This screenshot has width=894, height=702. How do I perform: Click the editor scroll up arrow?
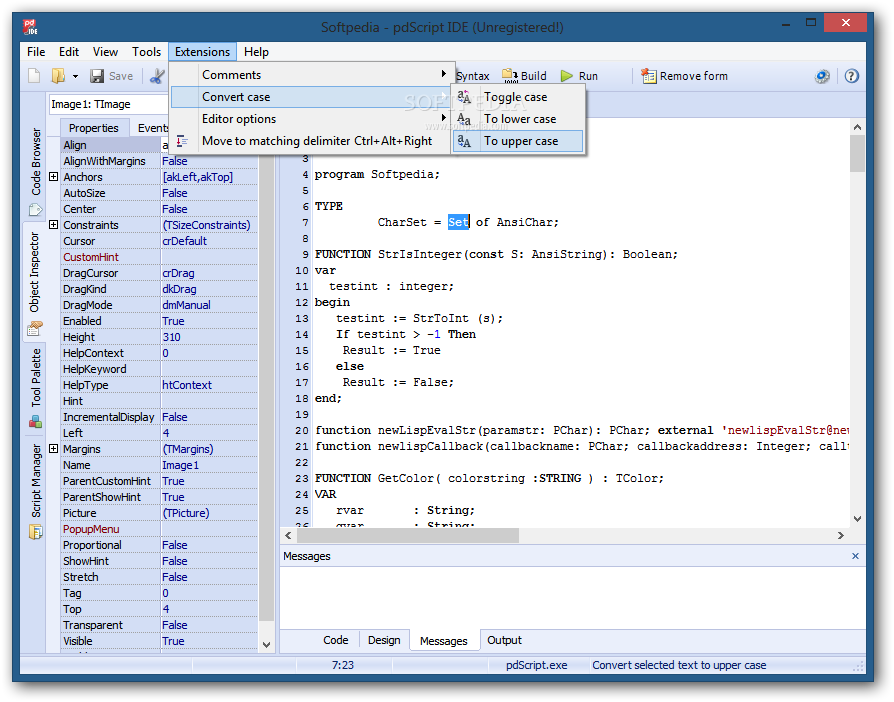pos(857,127)
